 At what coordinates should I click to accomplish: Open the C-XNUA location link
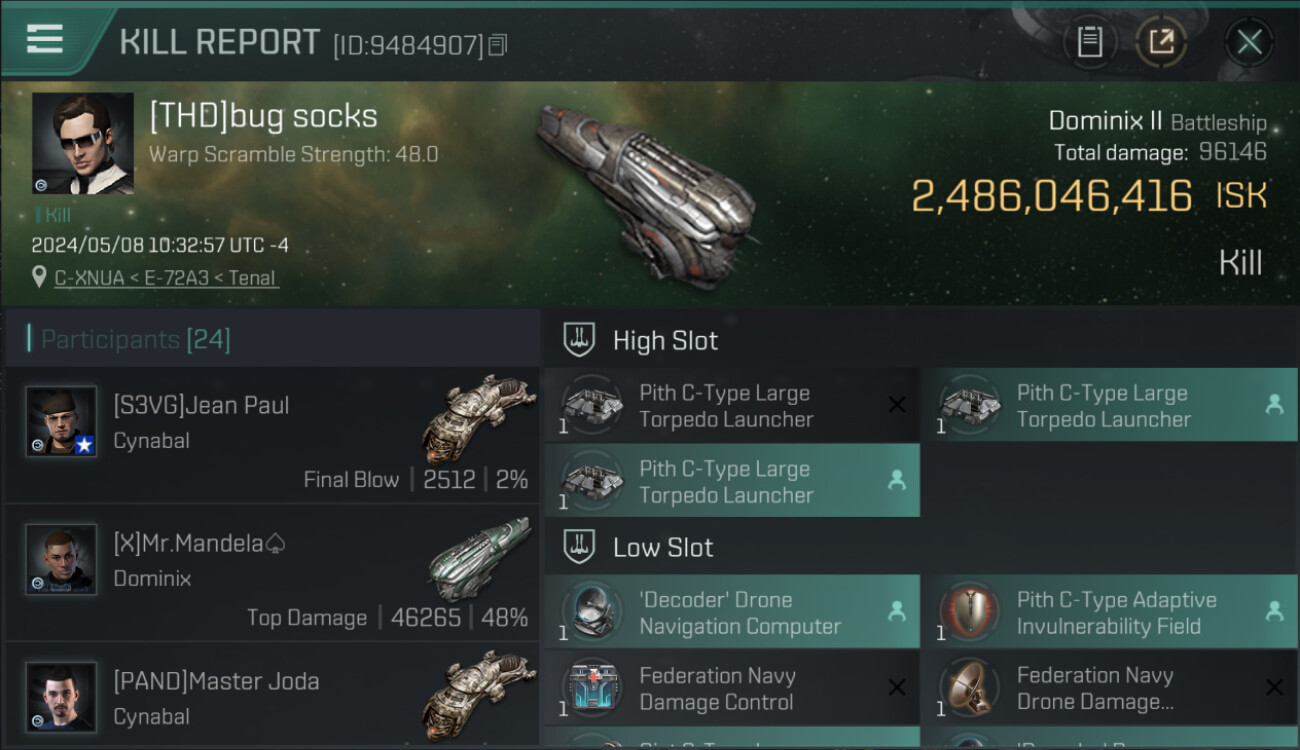click(166, 278)
